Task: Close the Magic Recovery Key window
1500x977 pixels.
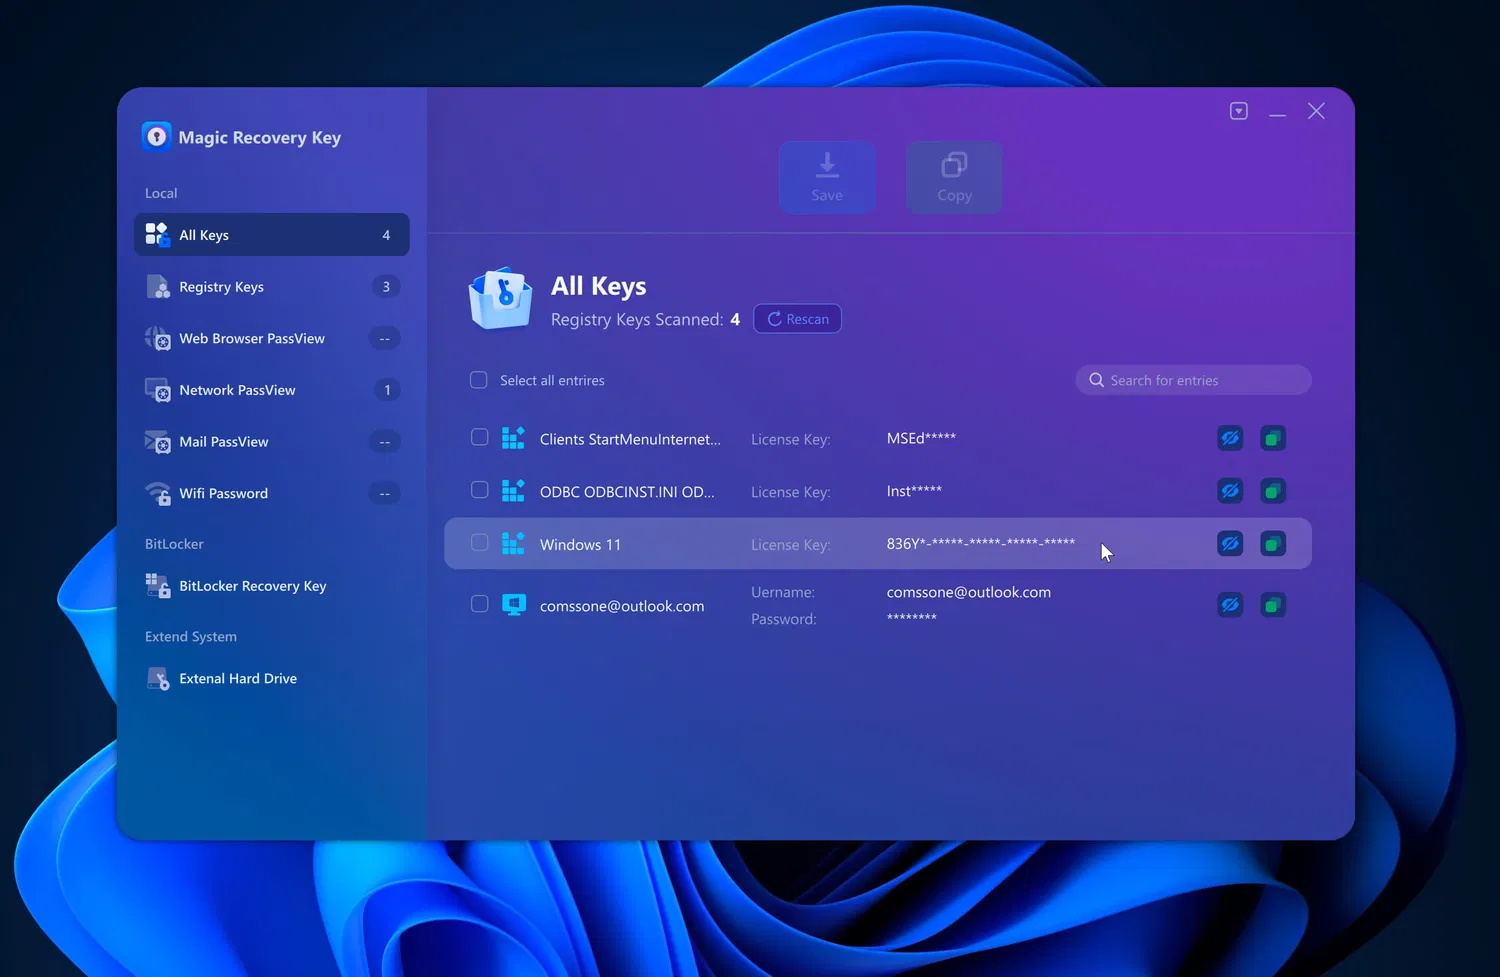Action: pyautogui.click(x=1316, y=111)
